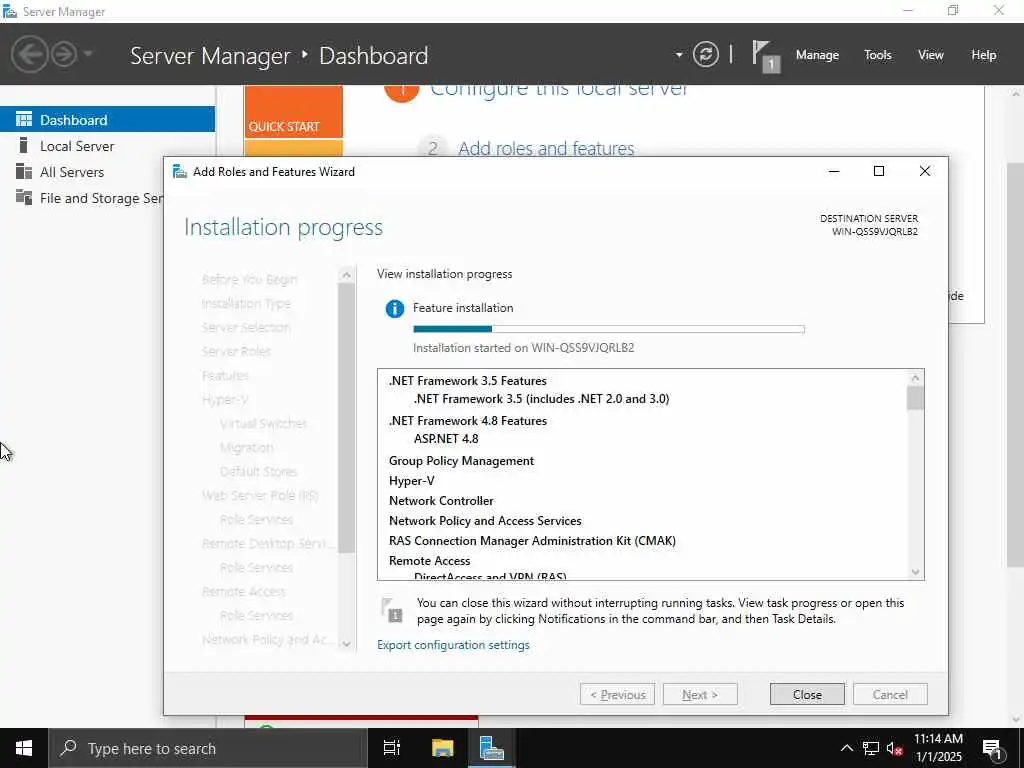Open File and Storage Services in navigation pane
1024x768 pixels.
coord(82,198)
